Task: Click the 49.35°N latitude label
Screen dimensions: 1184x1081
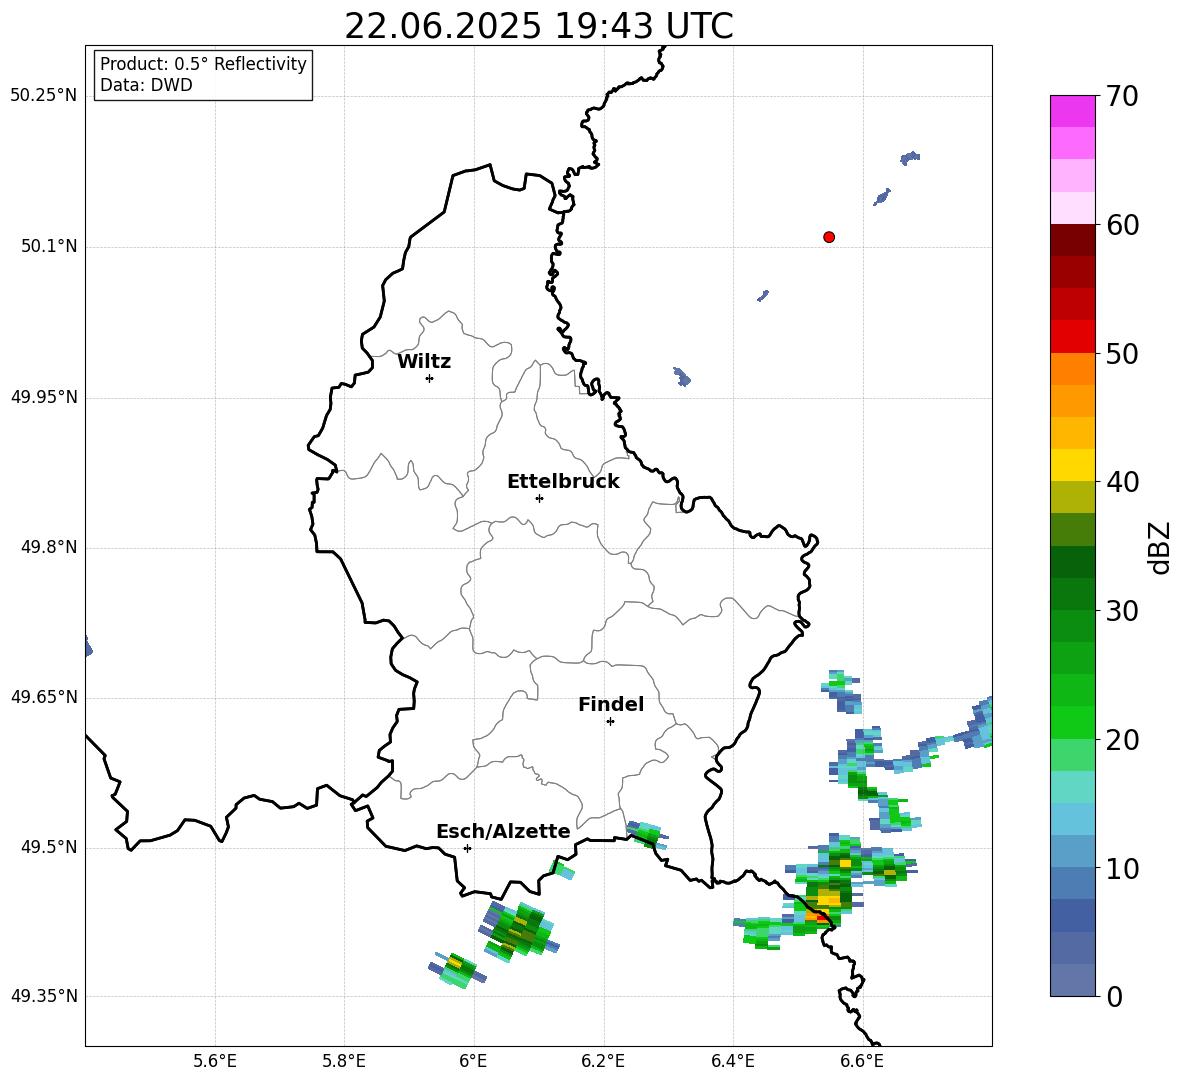Action: pyautogui.click(x=44, y=996)
